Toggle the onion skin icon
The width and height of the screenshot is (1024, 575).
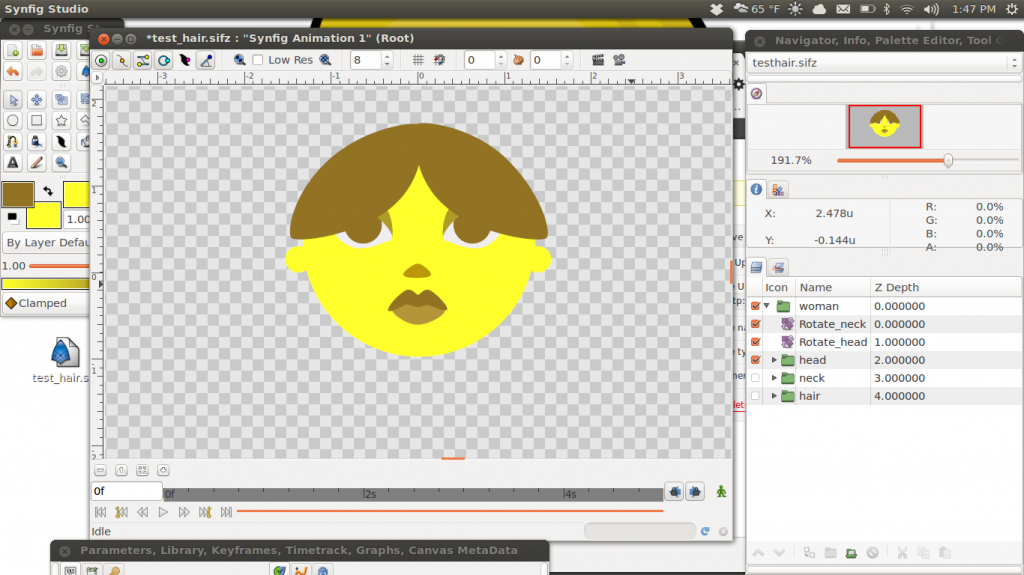tap(519, 60)
